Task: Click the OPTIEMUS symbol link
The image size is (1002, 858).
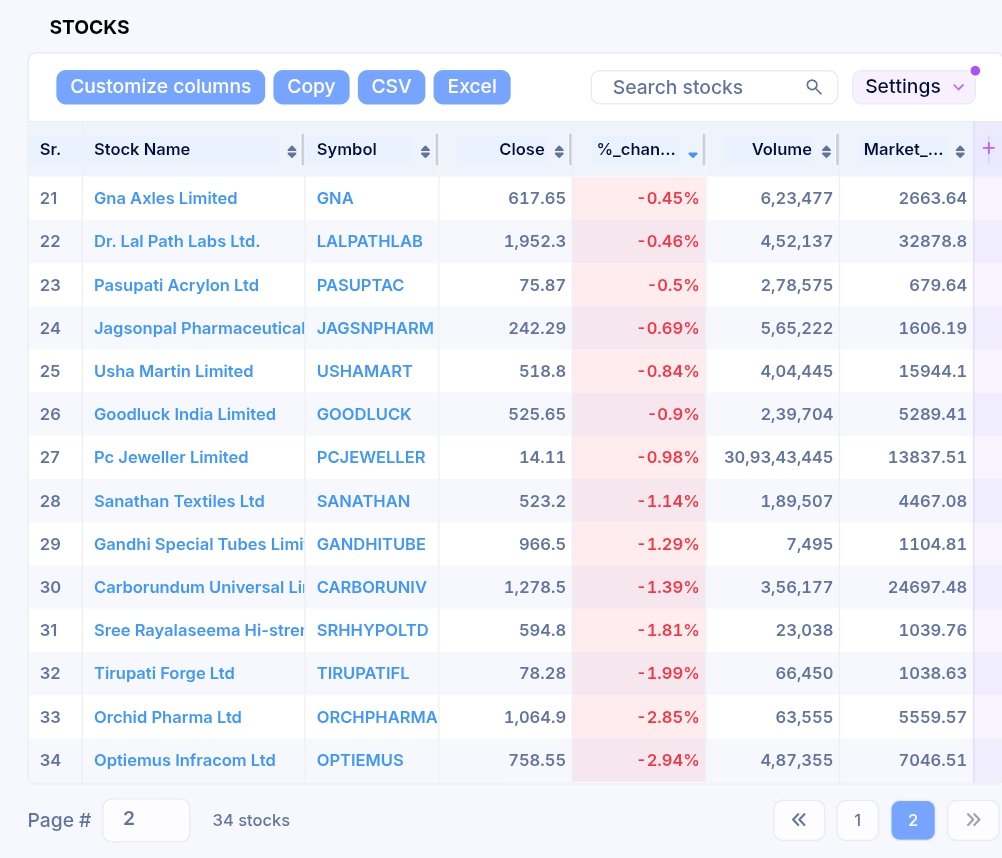Action: pos(360,760)
